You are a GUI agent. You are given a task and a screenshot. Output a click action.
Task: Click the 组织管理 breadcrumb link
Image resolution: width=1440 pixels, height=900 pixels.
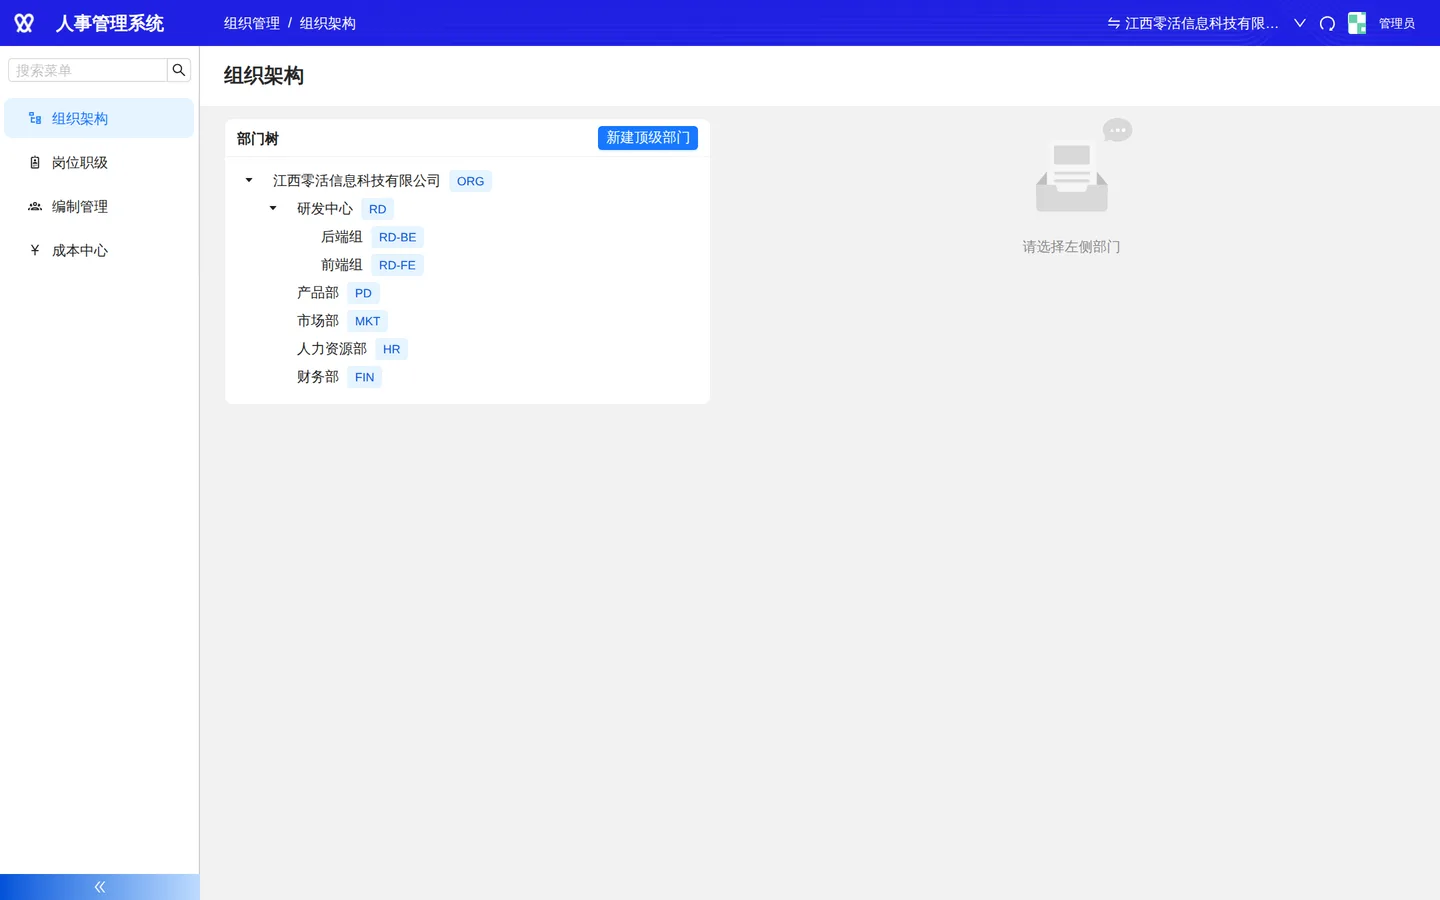click(x=252, y=23)
